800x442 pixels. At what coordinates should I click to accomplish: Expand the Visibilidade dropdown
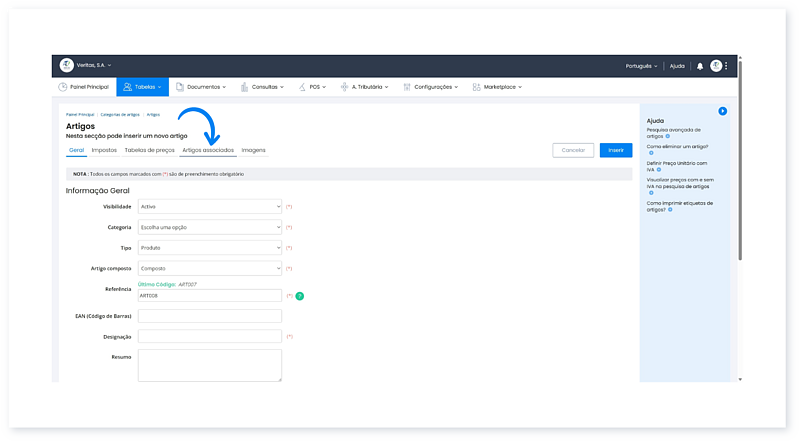tap(210, 207)
